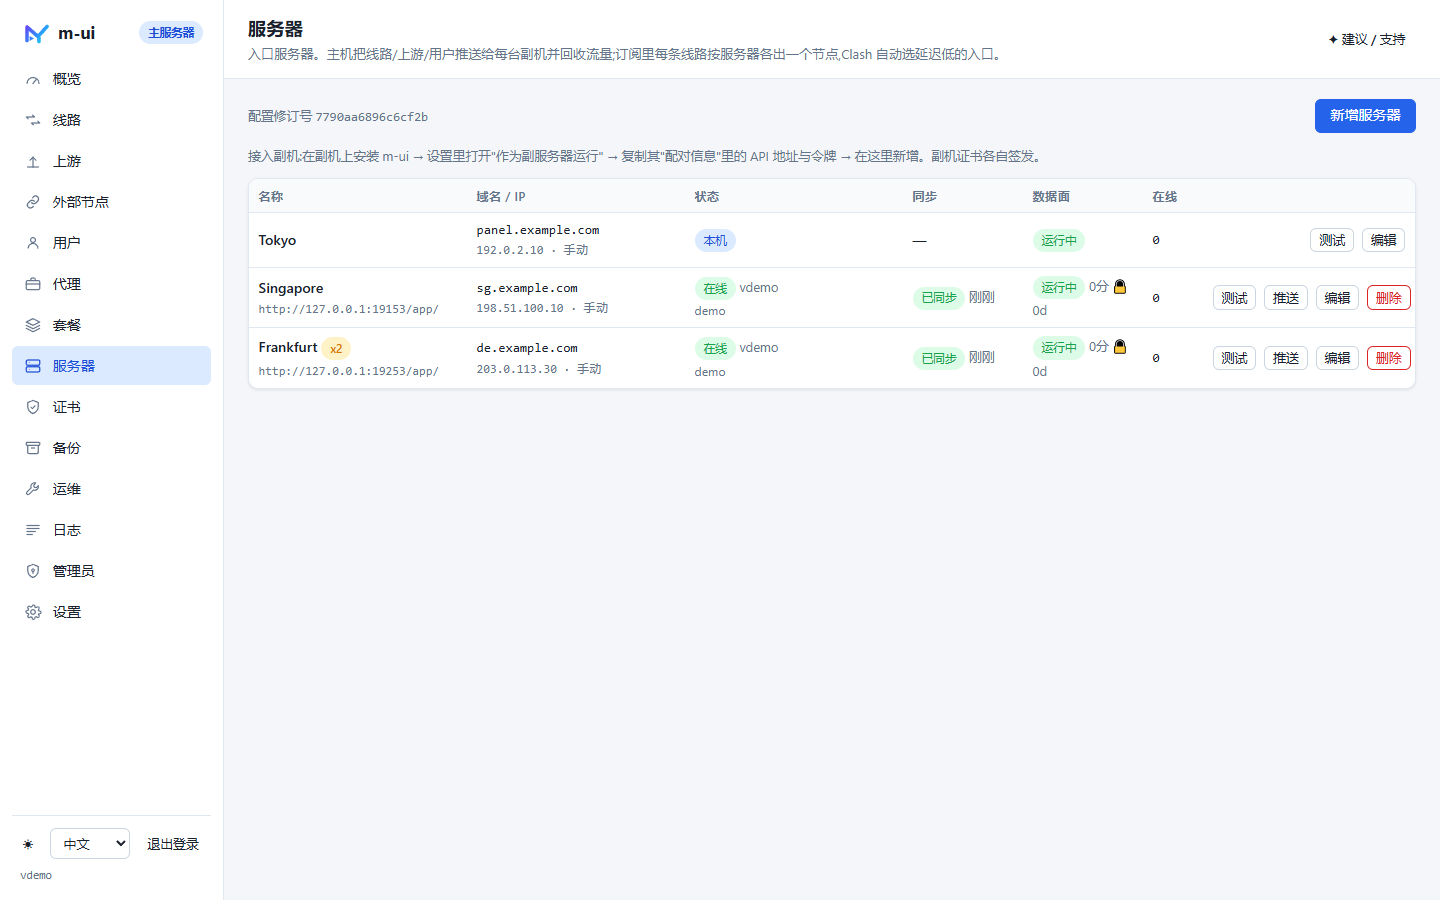Click 新增服务器 button
1440x900 pixels.
[1365, 116]
